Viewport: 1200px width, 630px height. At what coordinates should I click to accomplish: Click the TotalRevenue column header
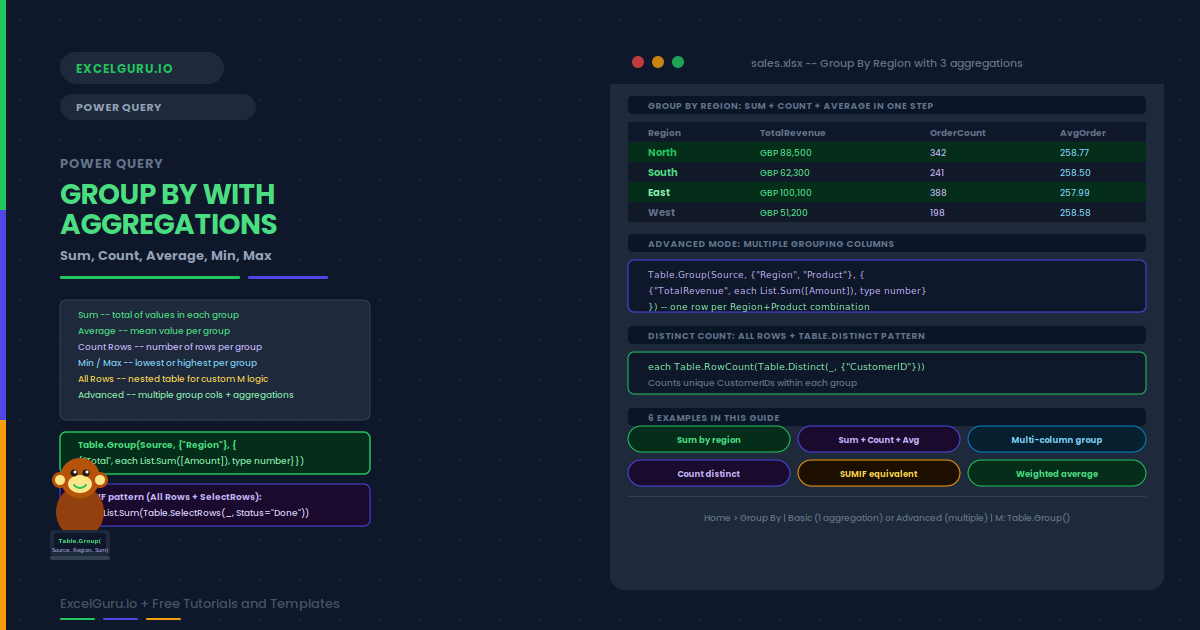[793, 132]
